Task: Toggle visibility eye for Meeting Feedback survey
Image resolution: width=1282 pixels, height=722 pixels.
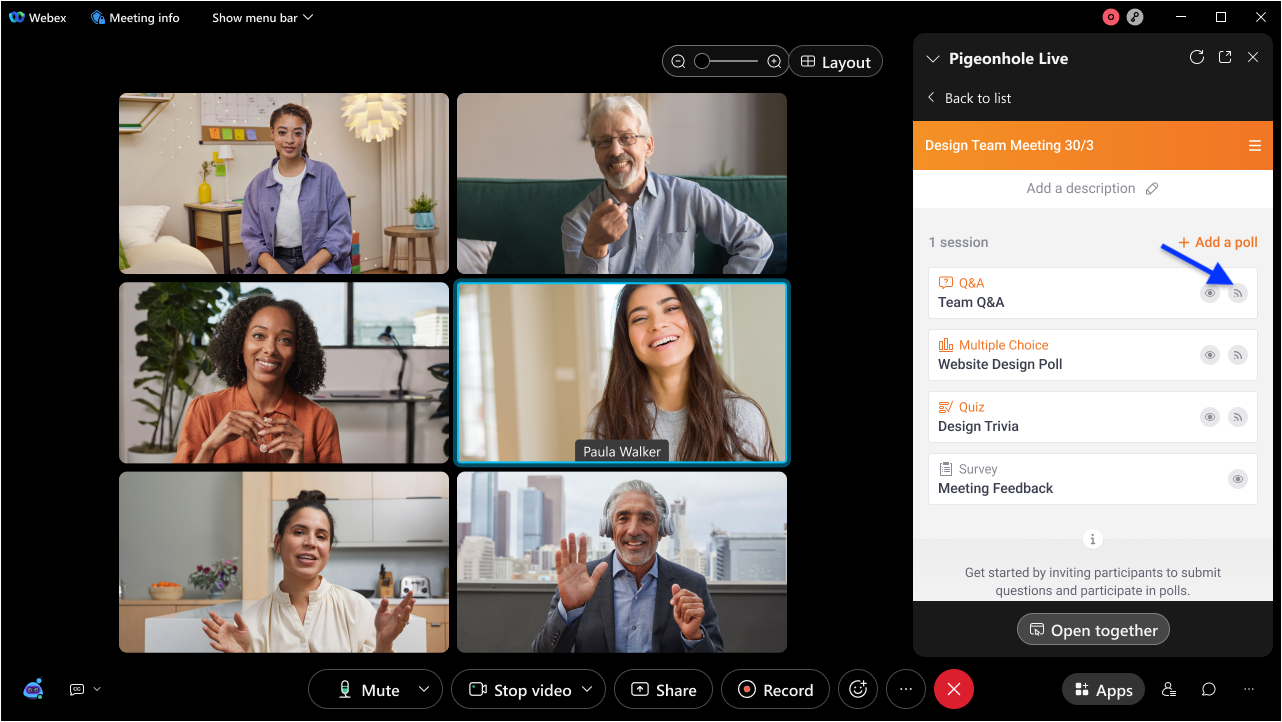Action: [1238, 479]
